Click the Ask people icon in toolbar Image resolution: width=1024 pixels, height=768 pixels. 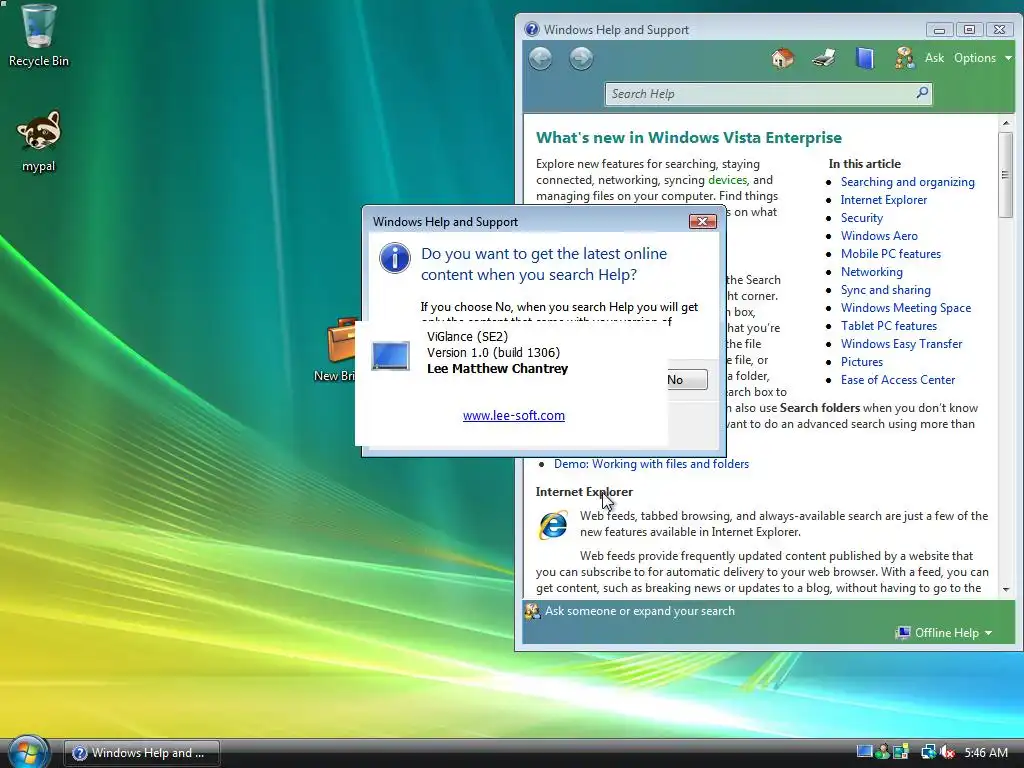click(x=904, y=58)
